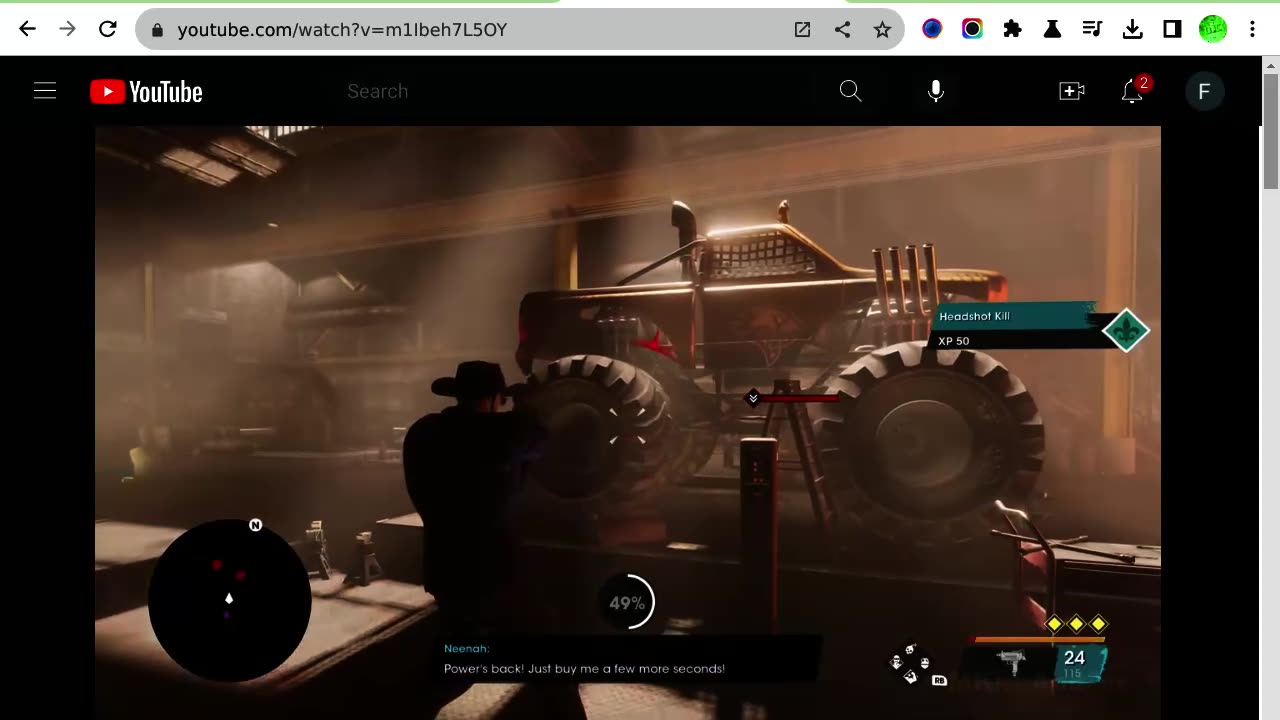The image size is (1280, 720).
Task: Go forward with the browser forward arrow
Action: pos(67,29)
